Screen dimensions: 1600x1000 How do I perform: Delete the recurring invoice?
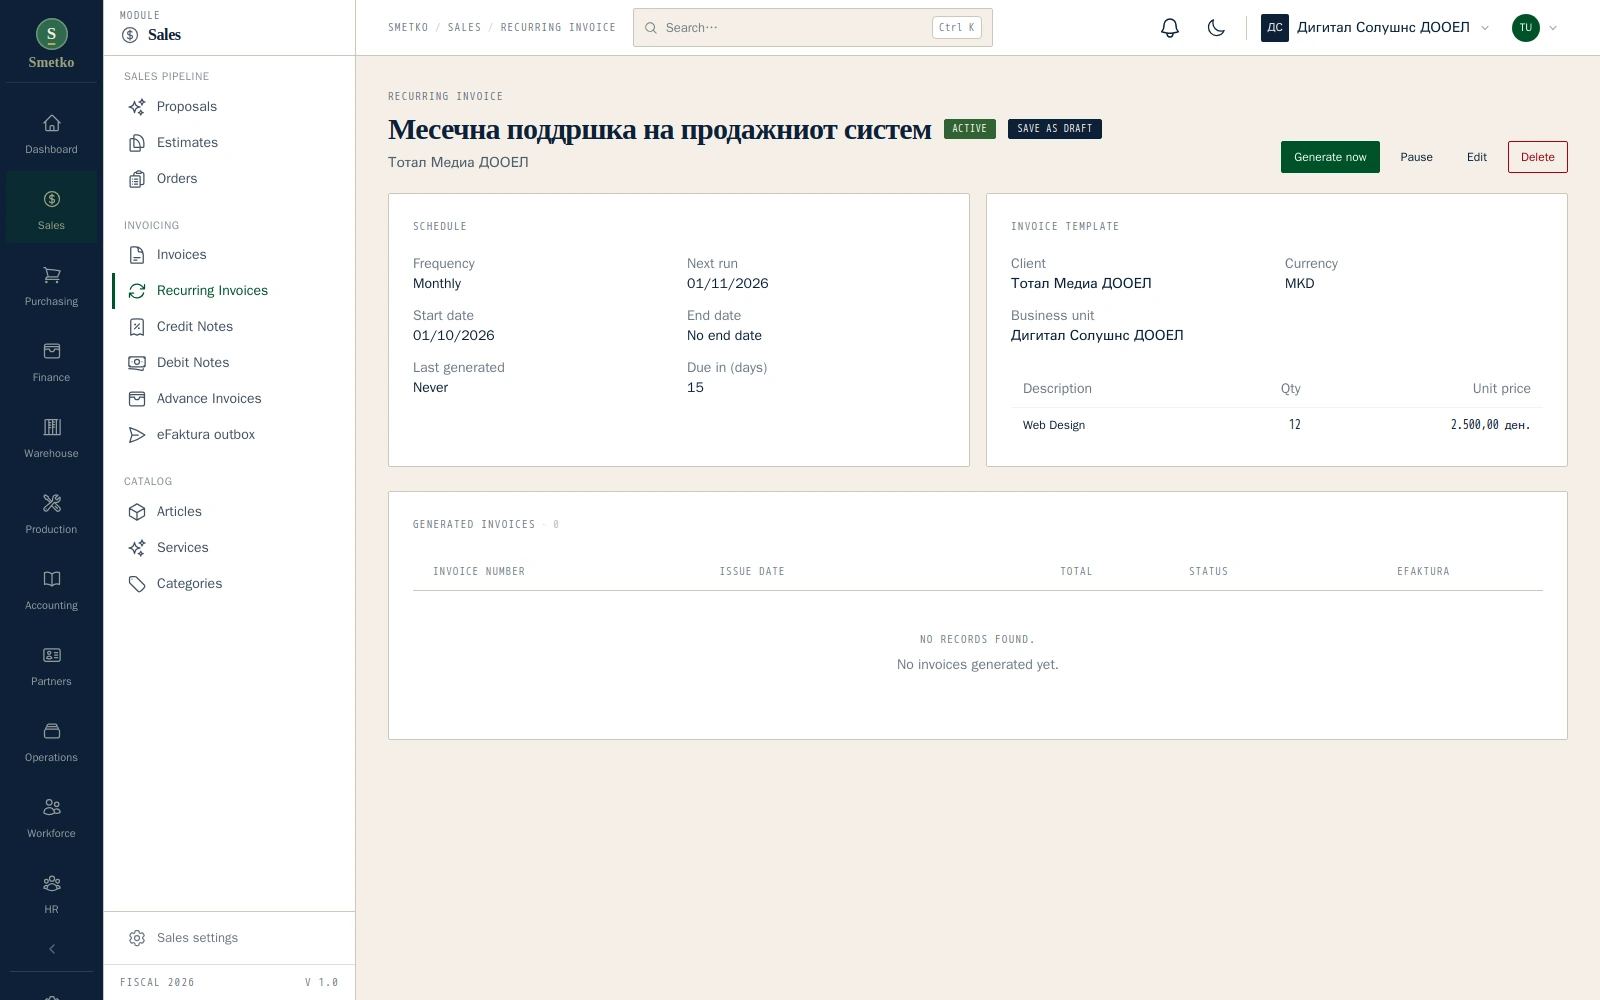click(x=1538, y=157)
